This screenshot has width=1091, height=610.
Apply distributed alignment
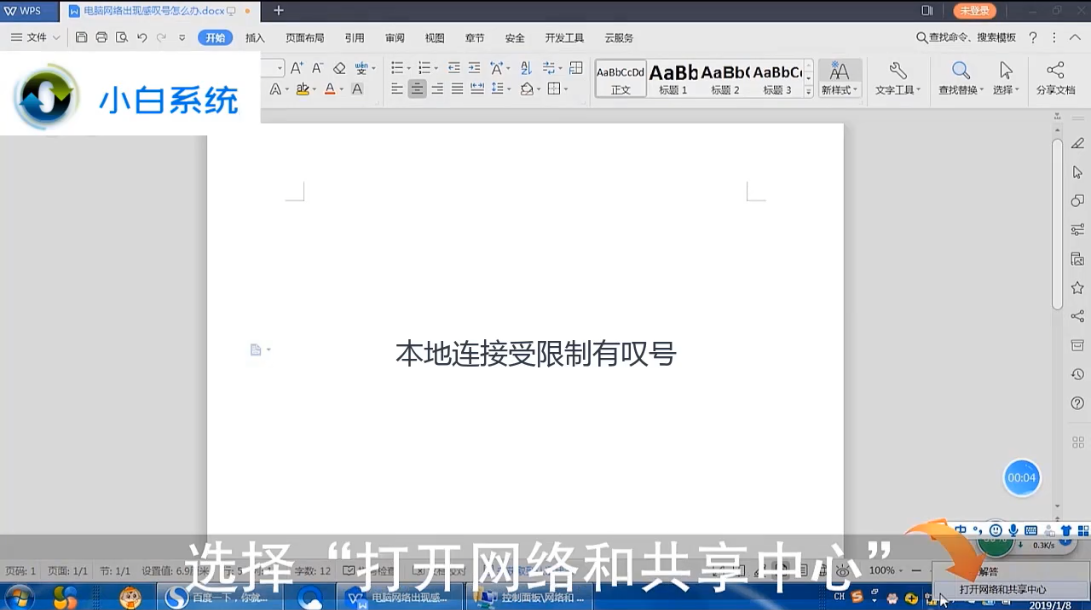coord(477,88)
